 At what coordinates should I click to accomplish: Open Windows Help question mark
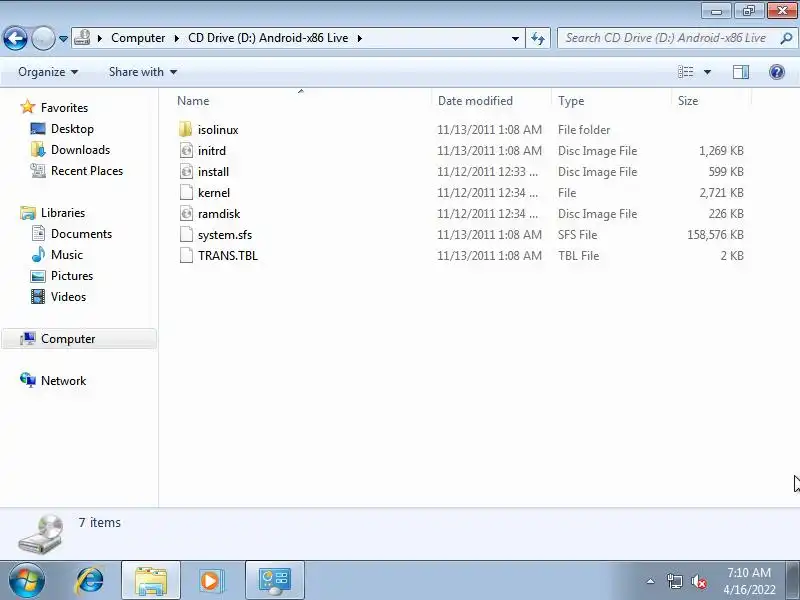pos(777,72)
